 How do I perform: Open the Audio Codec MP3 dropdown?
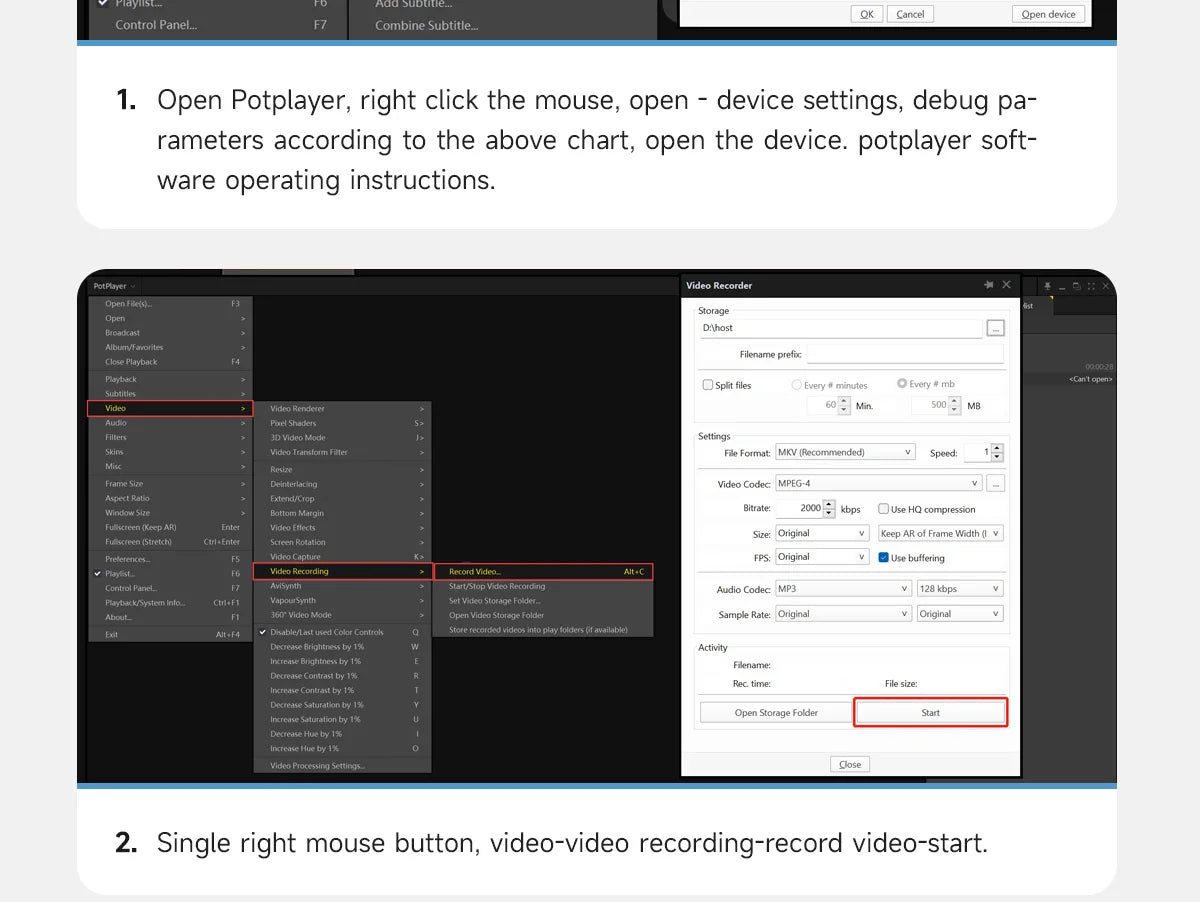(844, 589)
